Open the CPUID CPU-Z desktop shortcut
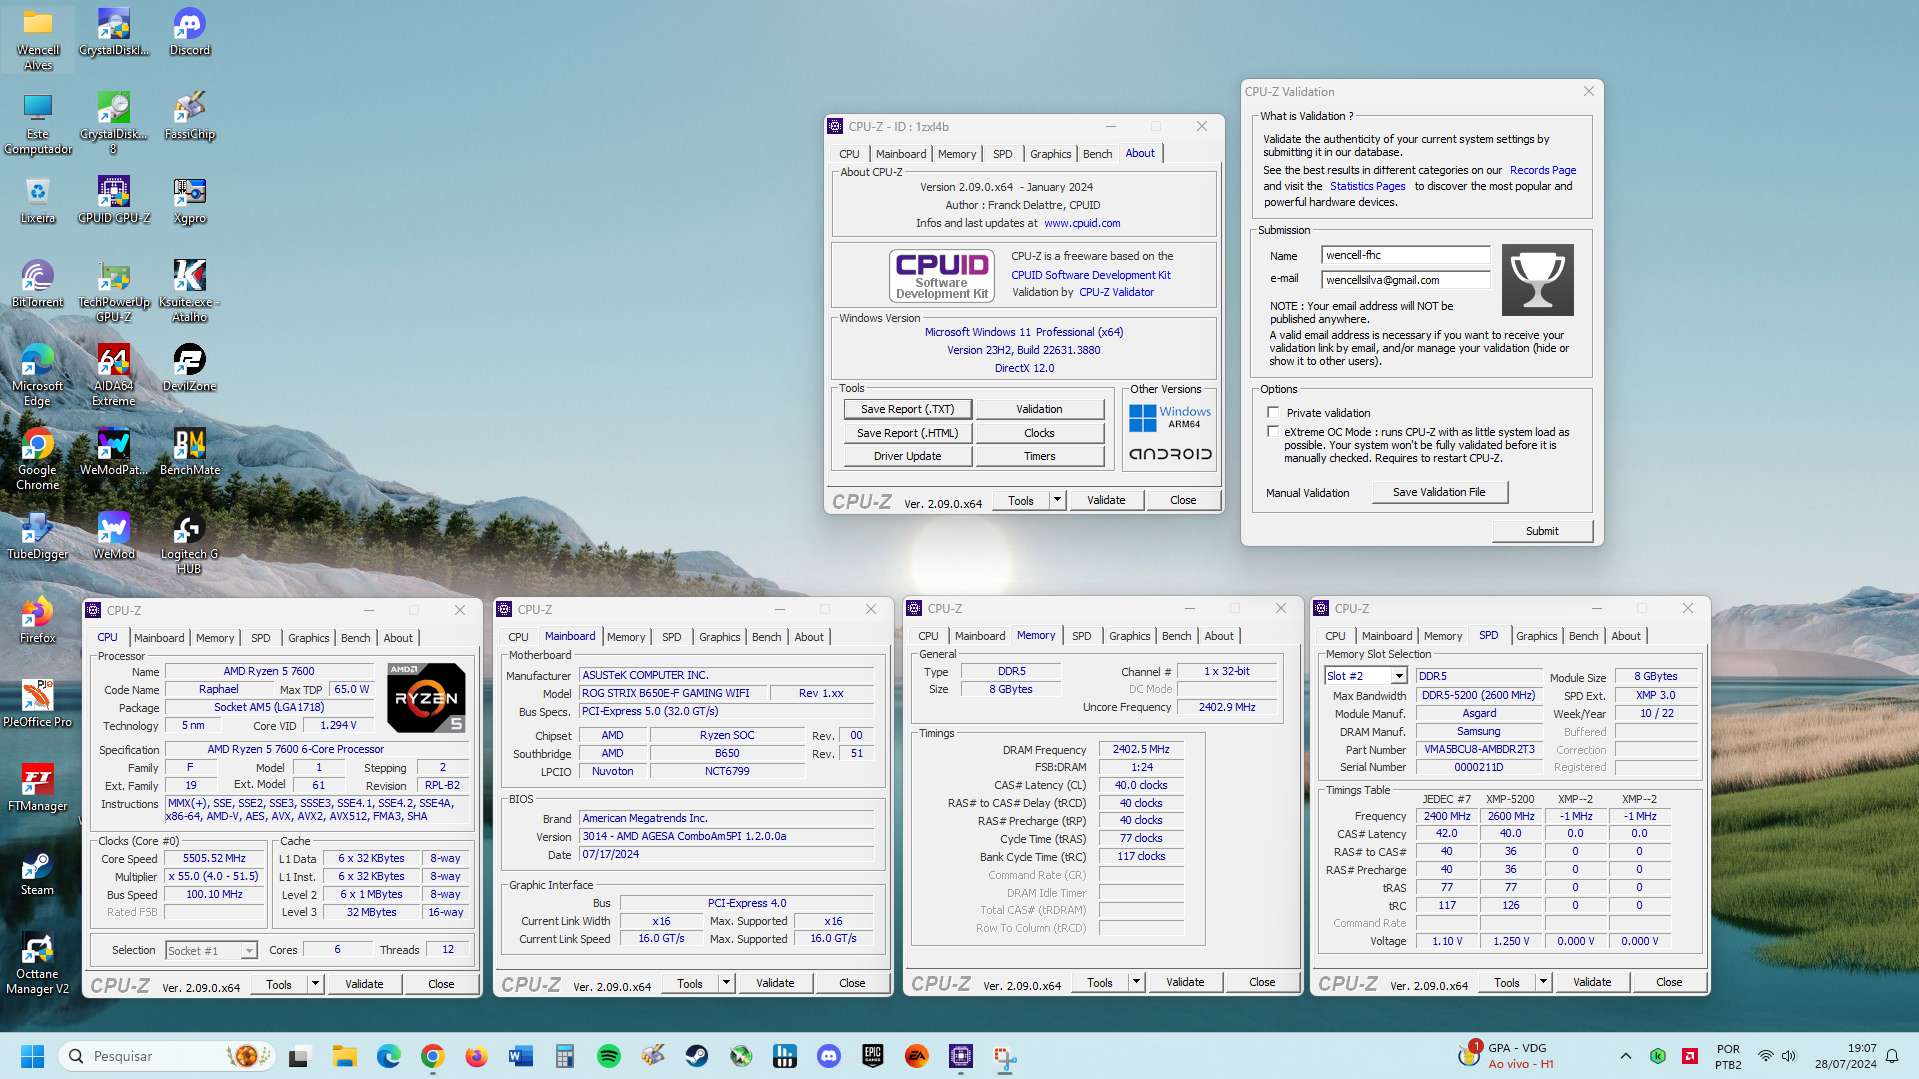Image resolution: width=1919 pixels, height=1079 pixels. pos(114,200)
